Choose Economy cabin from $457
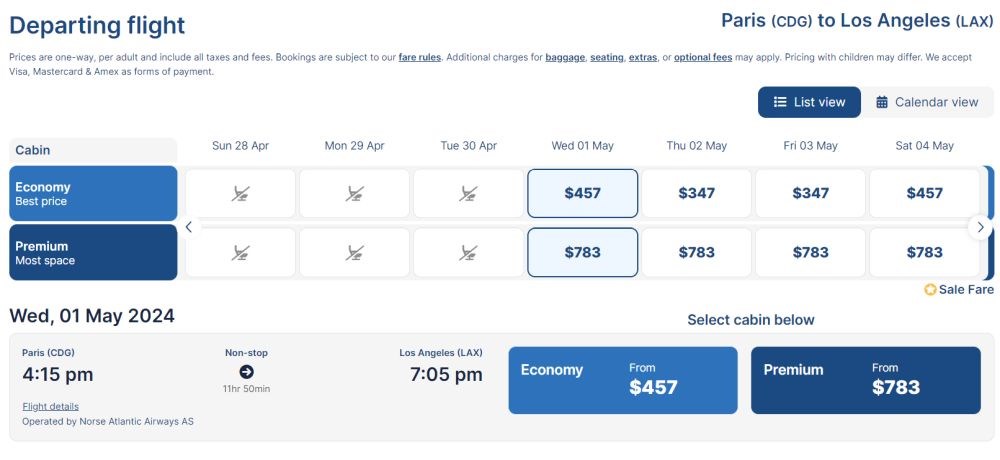The height and width of the screenshot is (460, 1000). 622,380
